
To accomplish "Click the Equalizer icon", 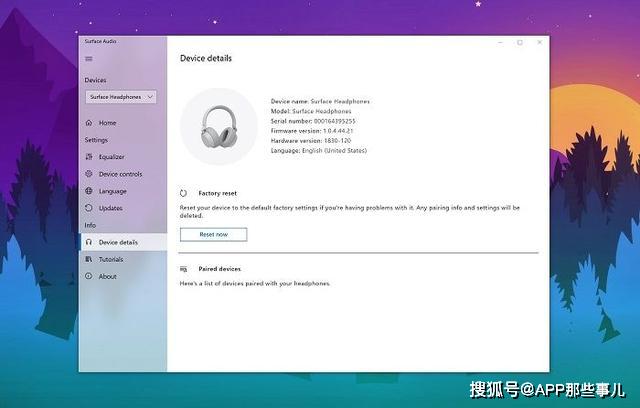I will click(89, 157).
